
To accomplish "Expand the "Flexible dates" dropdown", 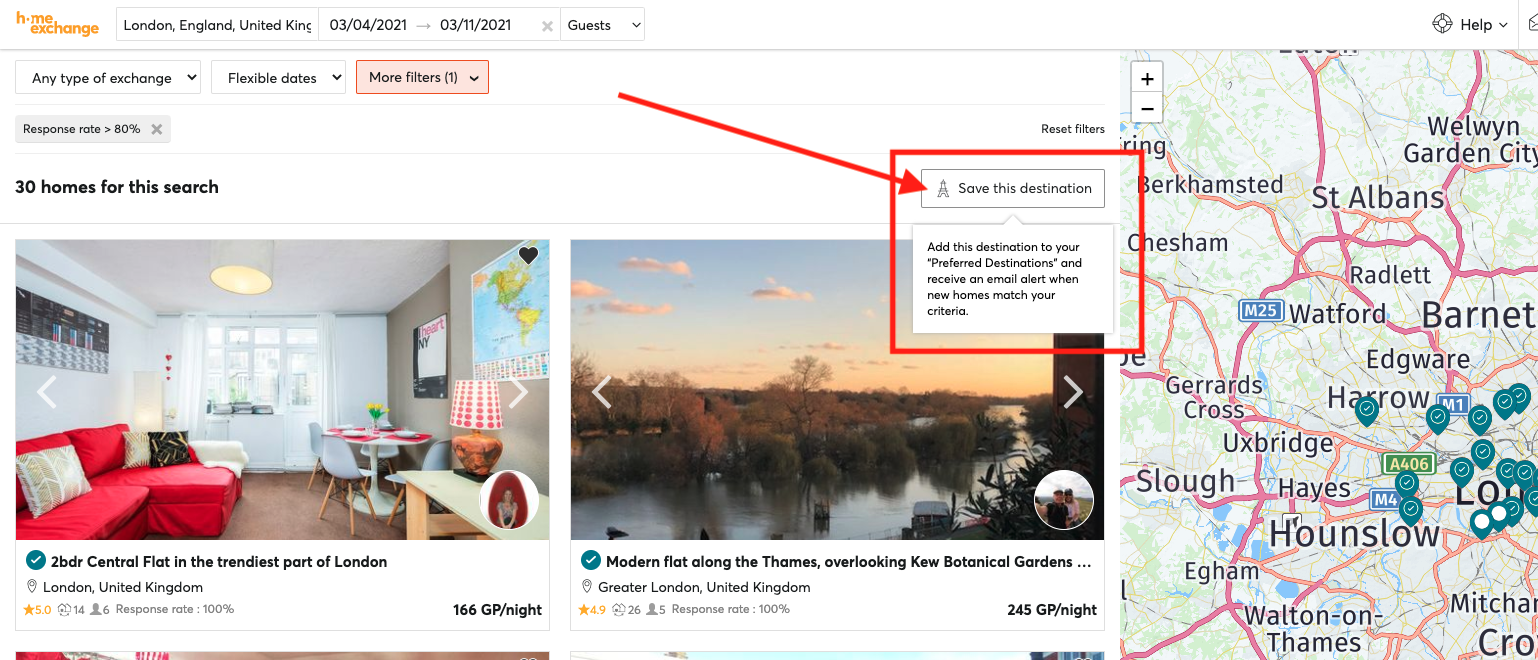I will 278,77.
